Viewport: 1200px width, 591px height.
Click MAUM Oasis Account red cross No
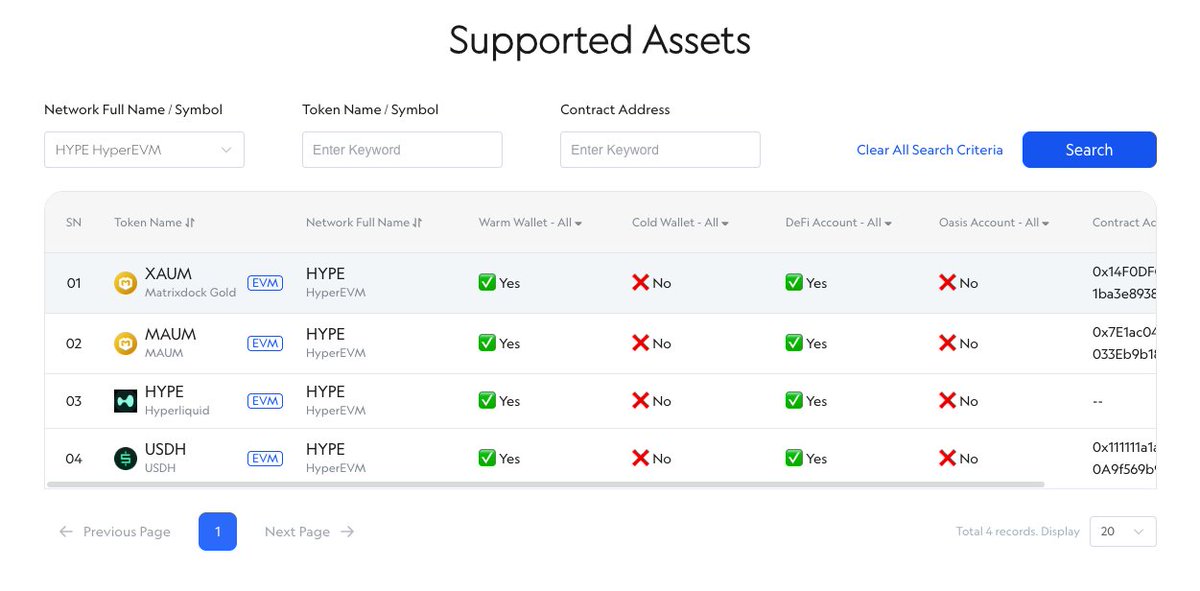click(x=959, y=343)
